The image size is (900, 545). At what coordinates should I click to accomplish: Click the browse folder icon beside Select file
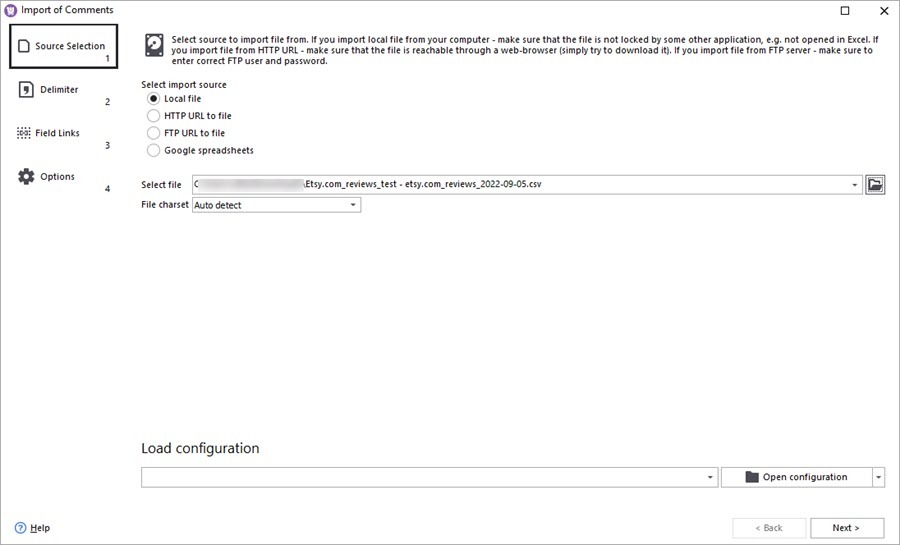(x=875, y=185)
